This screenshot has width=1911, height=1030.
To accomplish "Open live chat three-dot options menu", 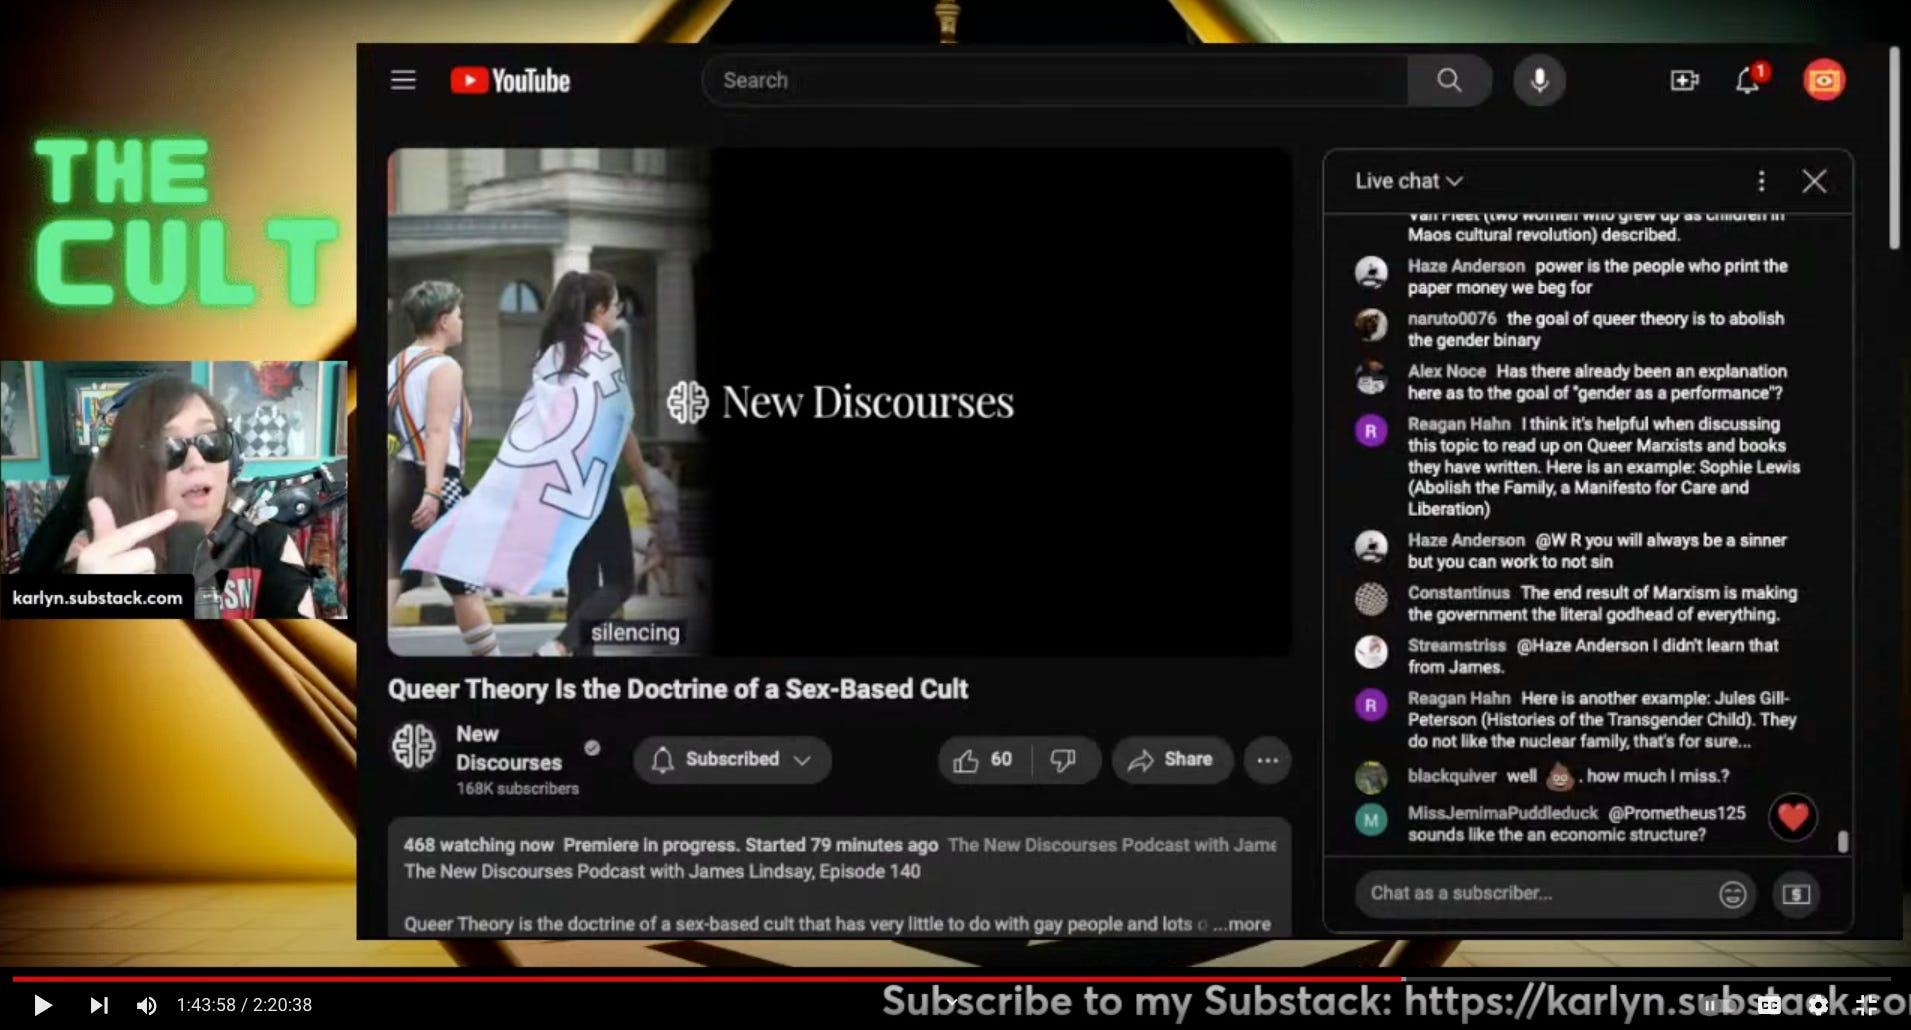I will coord(1761,181).
